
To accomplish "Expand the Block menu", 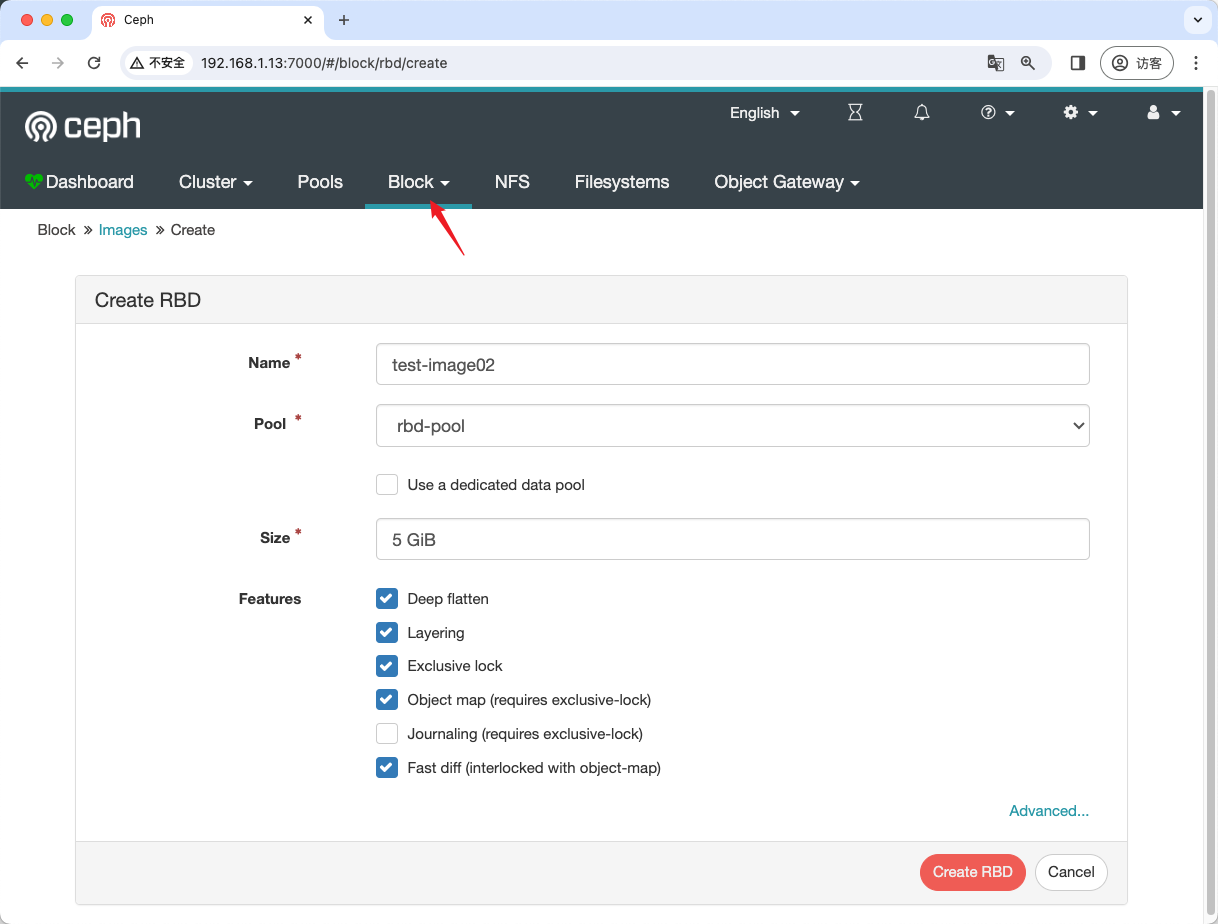I will pyautogui.click(x=419, y=182).
